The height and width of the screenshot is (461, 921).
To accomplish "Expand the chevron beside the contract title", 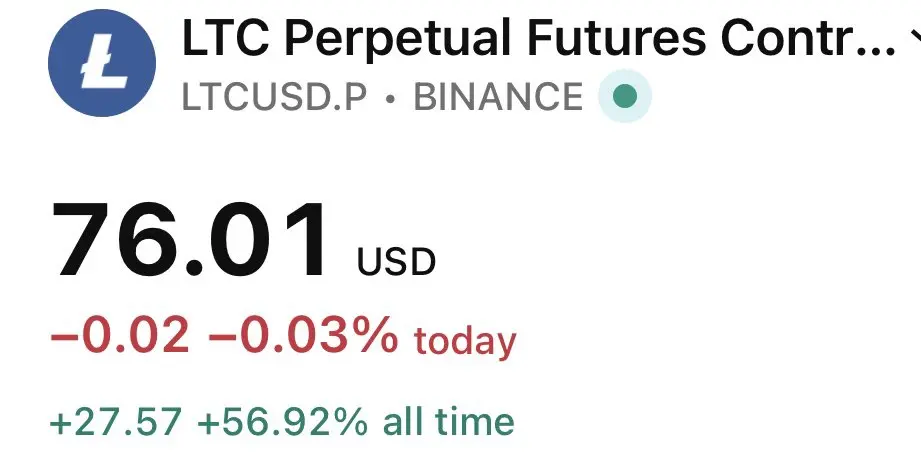I will 914,40.
